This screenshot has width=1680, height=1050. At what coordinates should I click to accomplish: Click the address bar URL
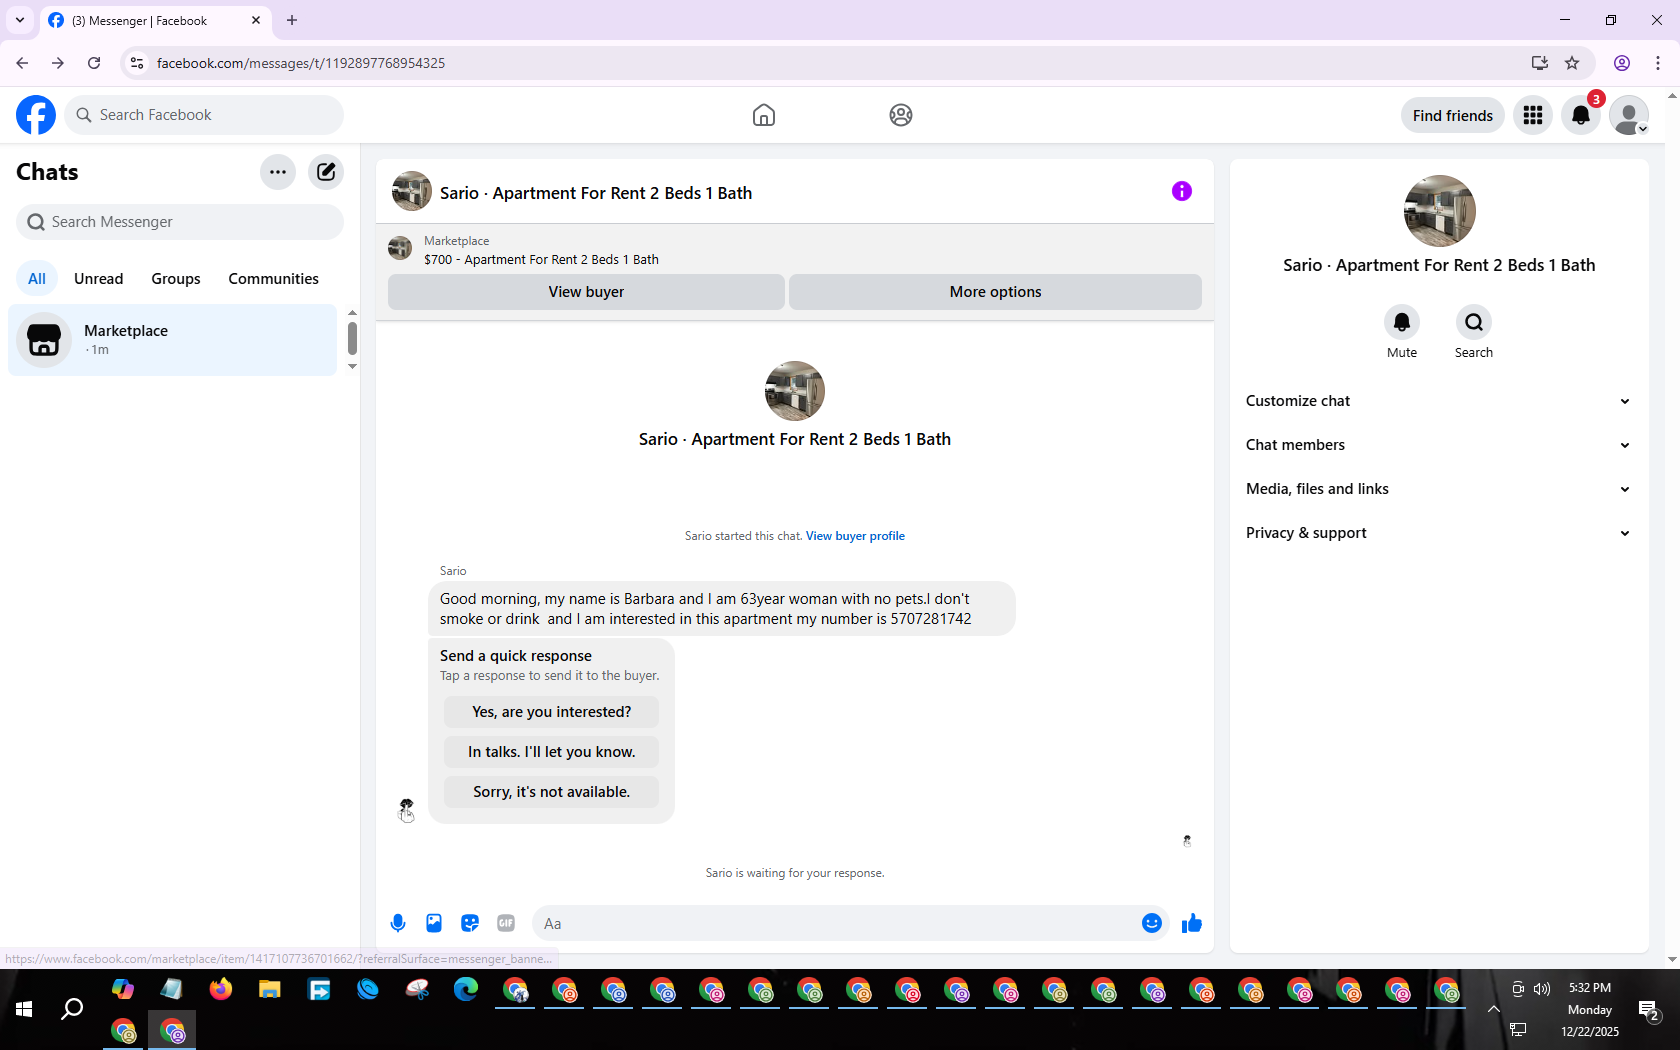pyautogui.click(x=301, y=63)
